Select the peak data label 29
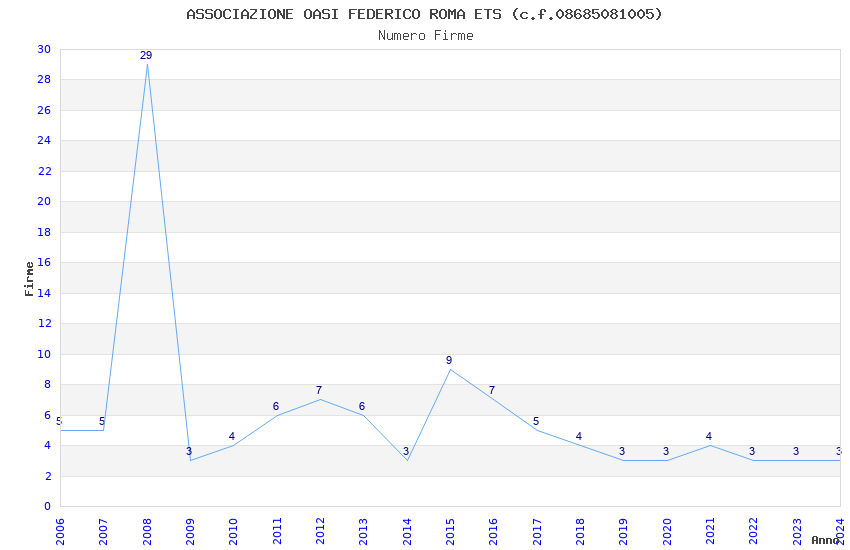850x550 pixels. pyautogui.click(x=146, y=55)
